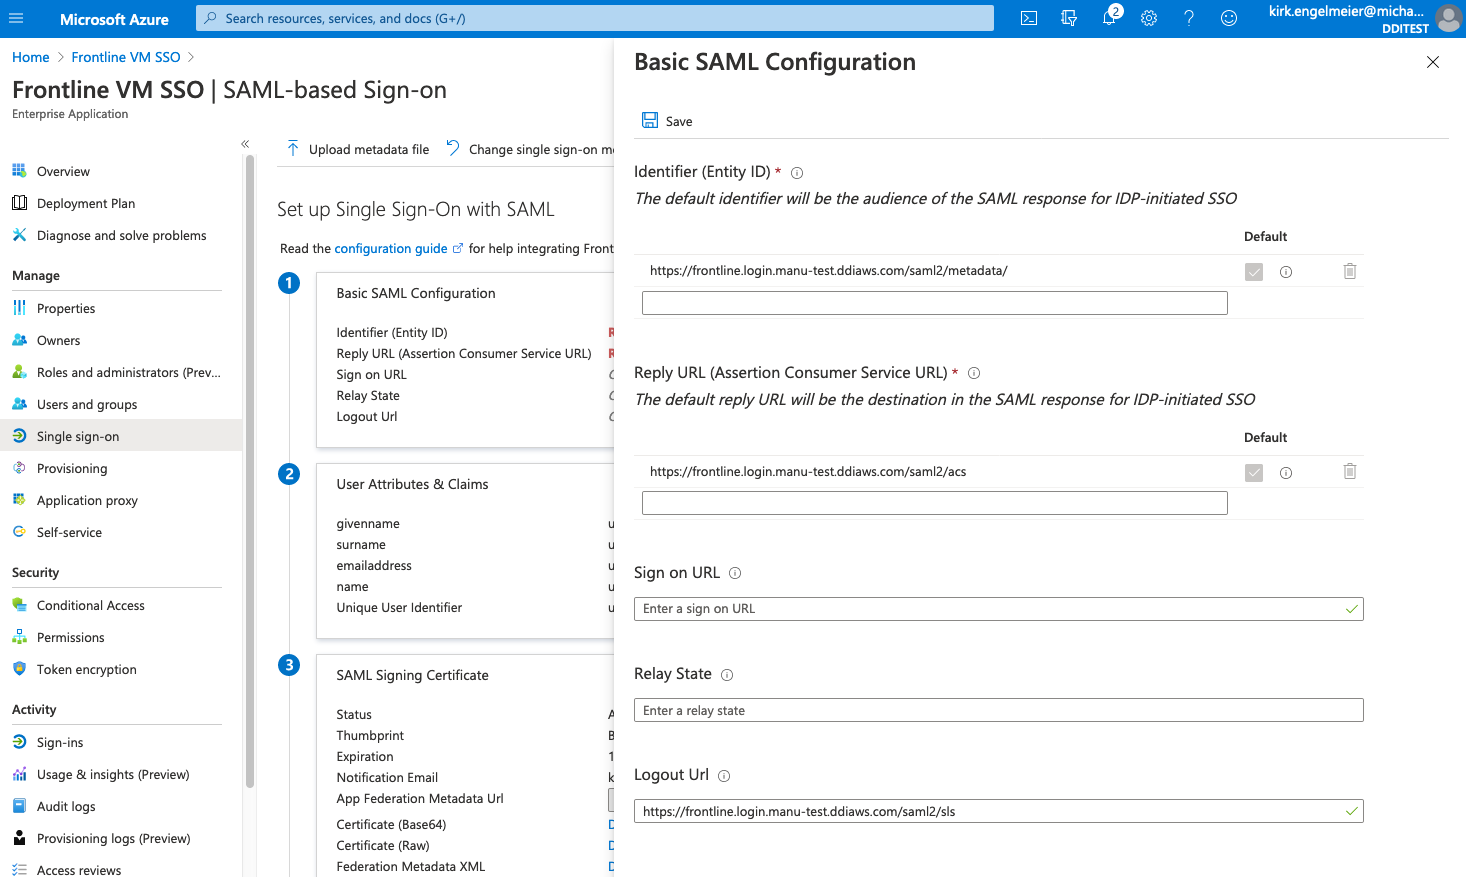Open the Azure portal hamburger menu
The image size is (1466, 877).
coord(16,17)
